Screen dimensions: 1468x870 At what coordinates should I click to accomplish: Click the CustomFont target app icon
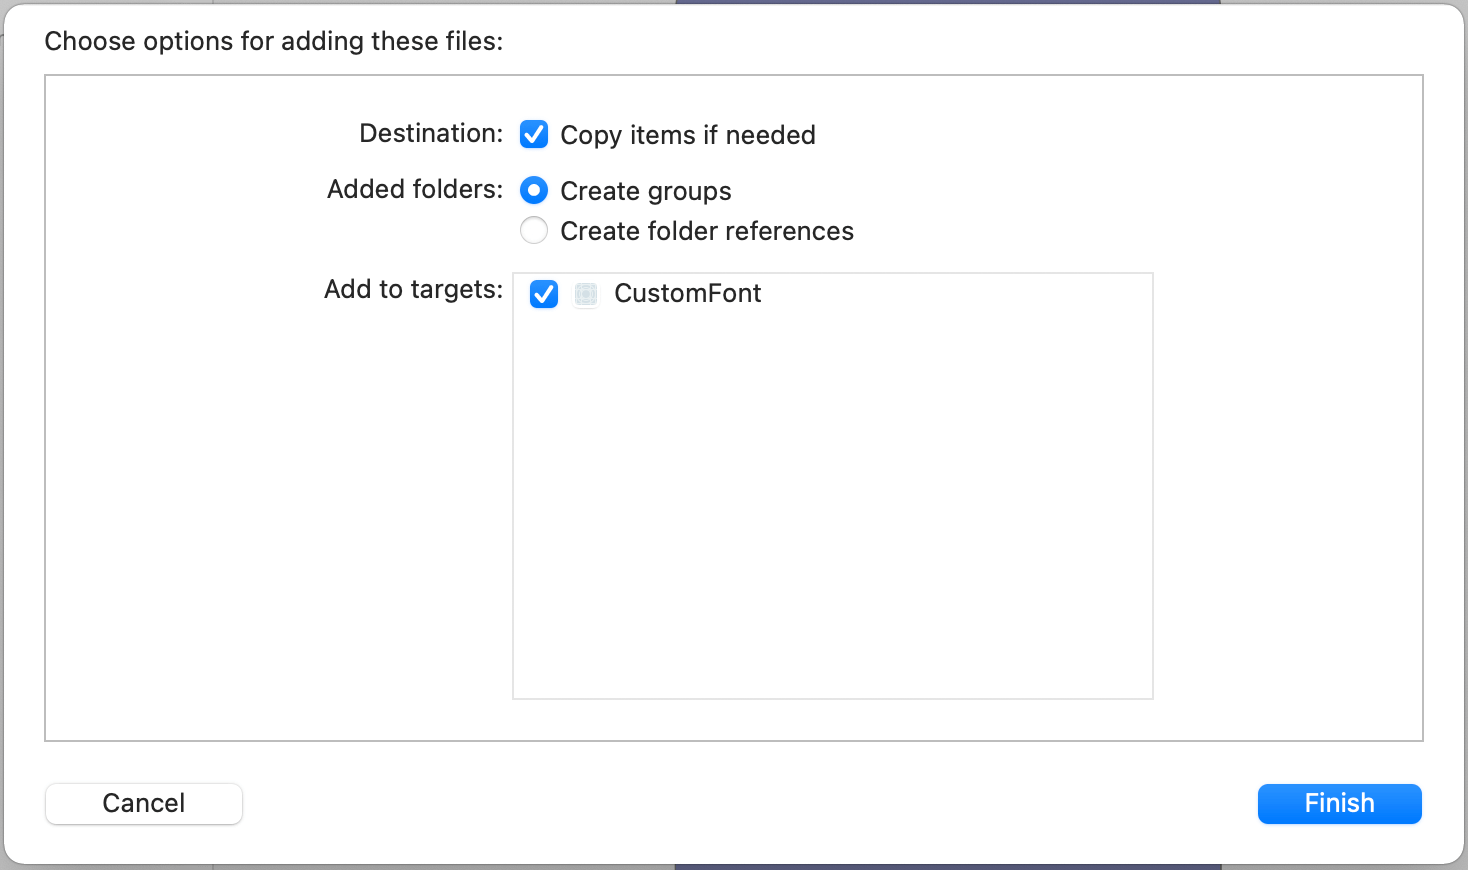(x=586, y=294)
